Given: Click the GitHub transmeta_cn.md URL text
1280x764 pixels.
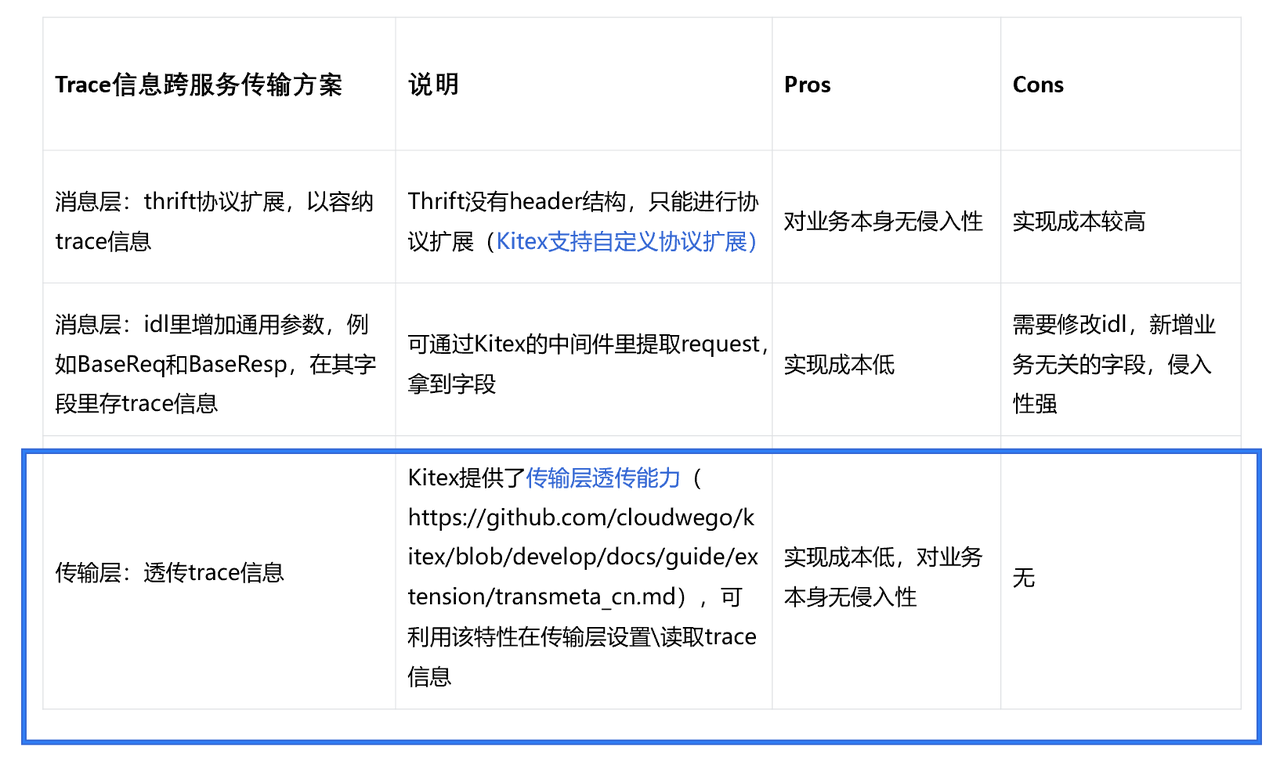Looking at the screenshot, I should coord(580,557).
